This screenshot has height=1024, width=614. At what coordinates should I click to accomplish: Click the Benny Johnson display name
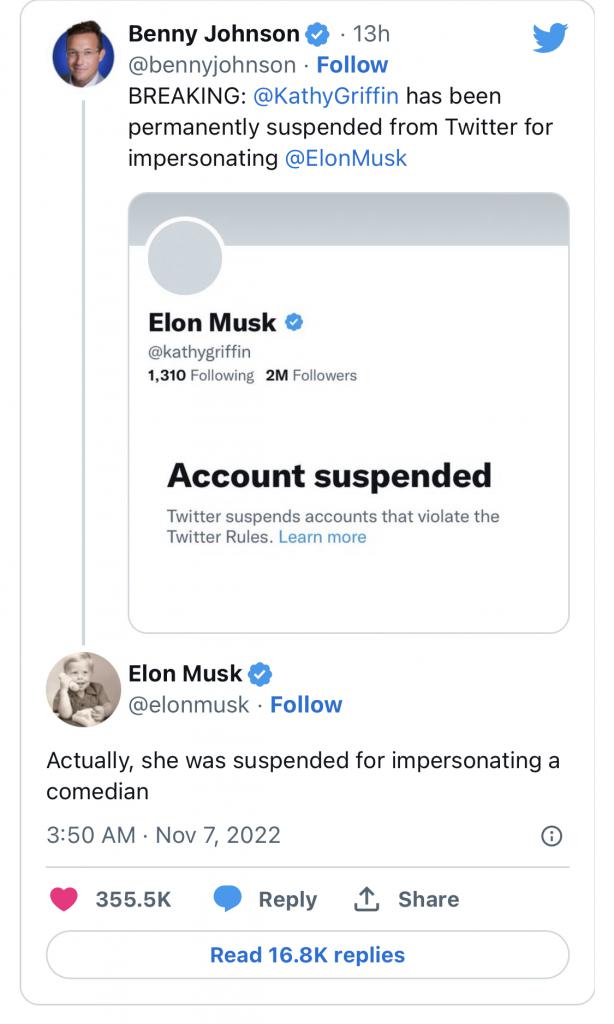pos(213,34)
